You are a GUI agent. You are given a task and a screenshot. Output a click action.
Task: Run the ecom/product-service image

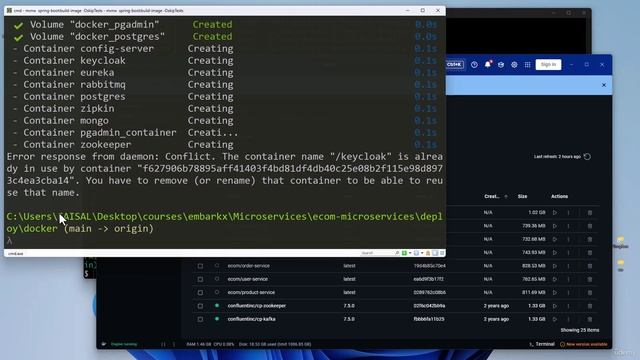(555, 293)
